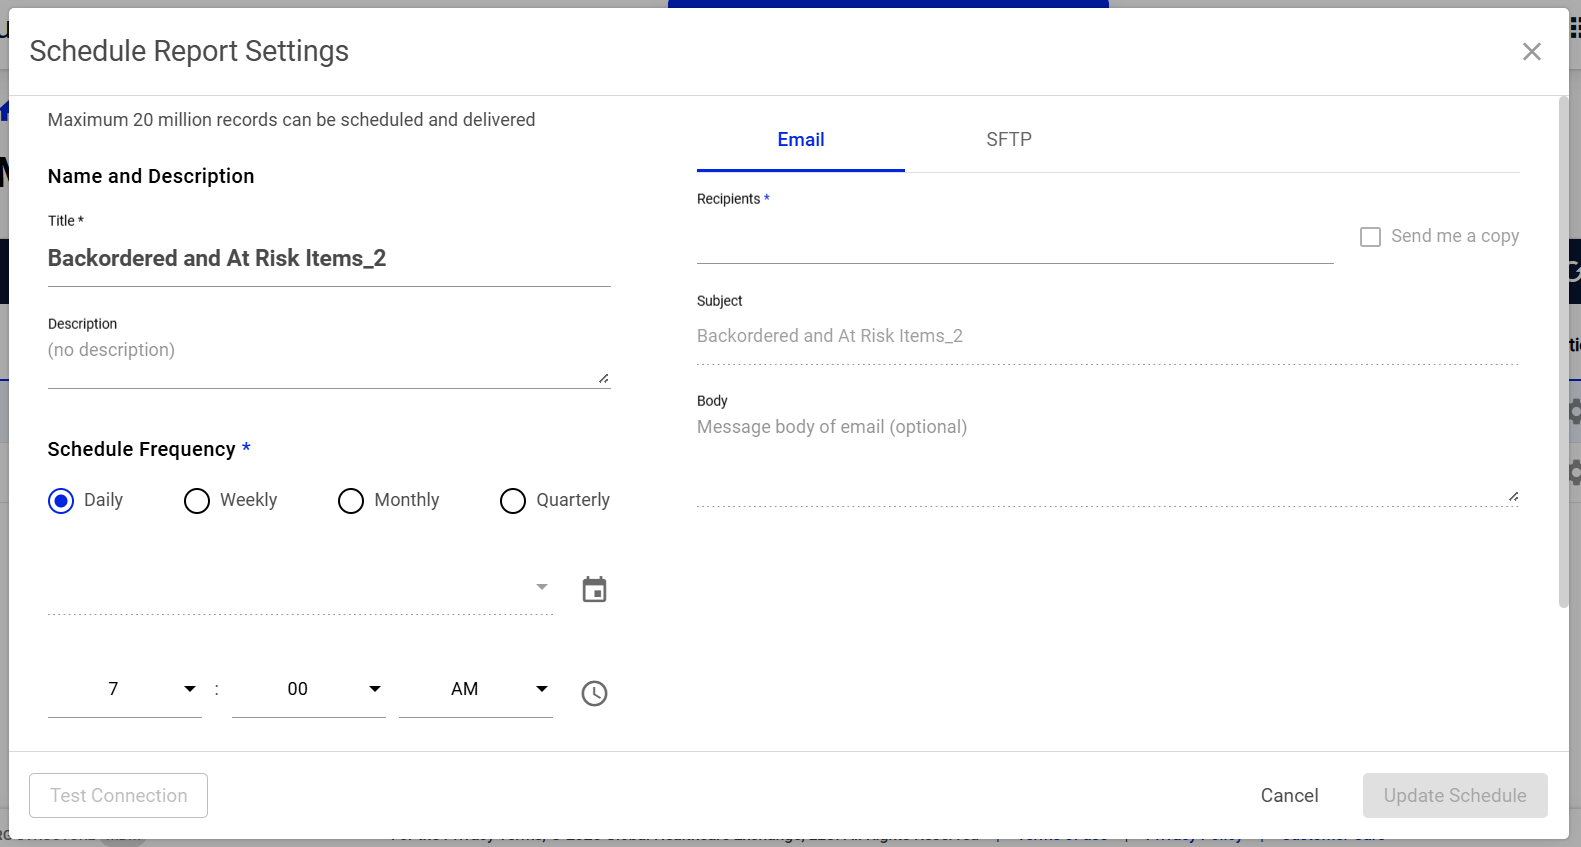The width and height of the screenshot is (1581, 847).
Task: Close the Schedule Report Settings dialog
Action: [1531, 52]
